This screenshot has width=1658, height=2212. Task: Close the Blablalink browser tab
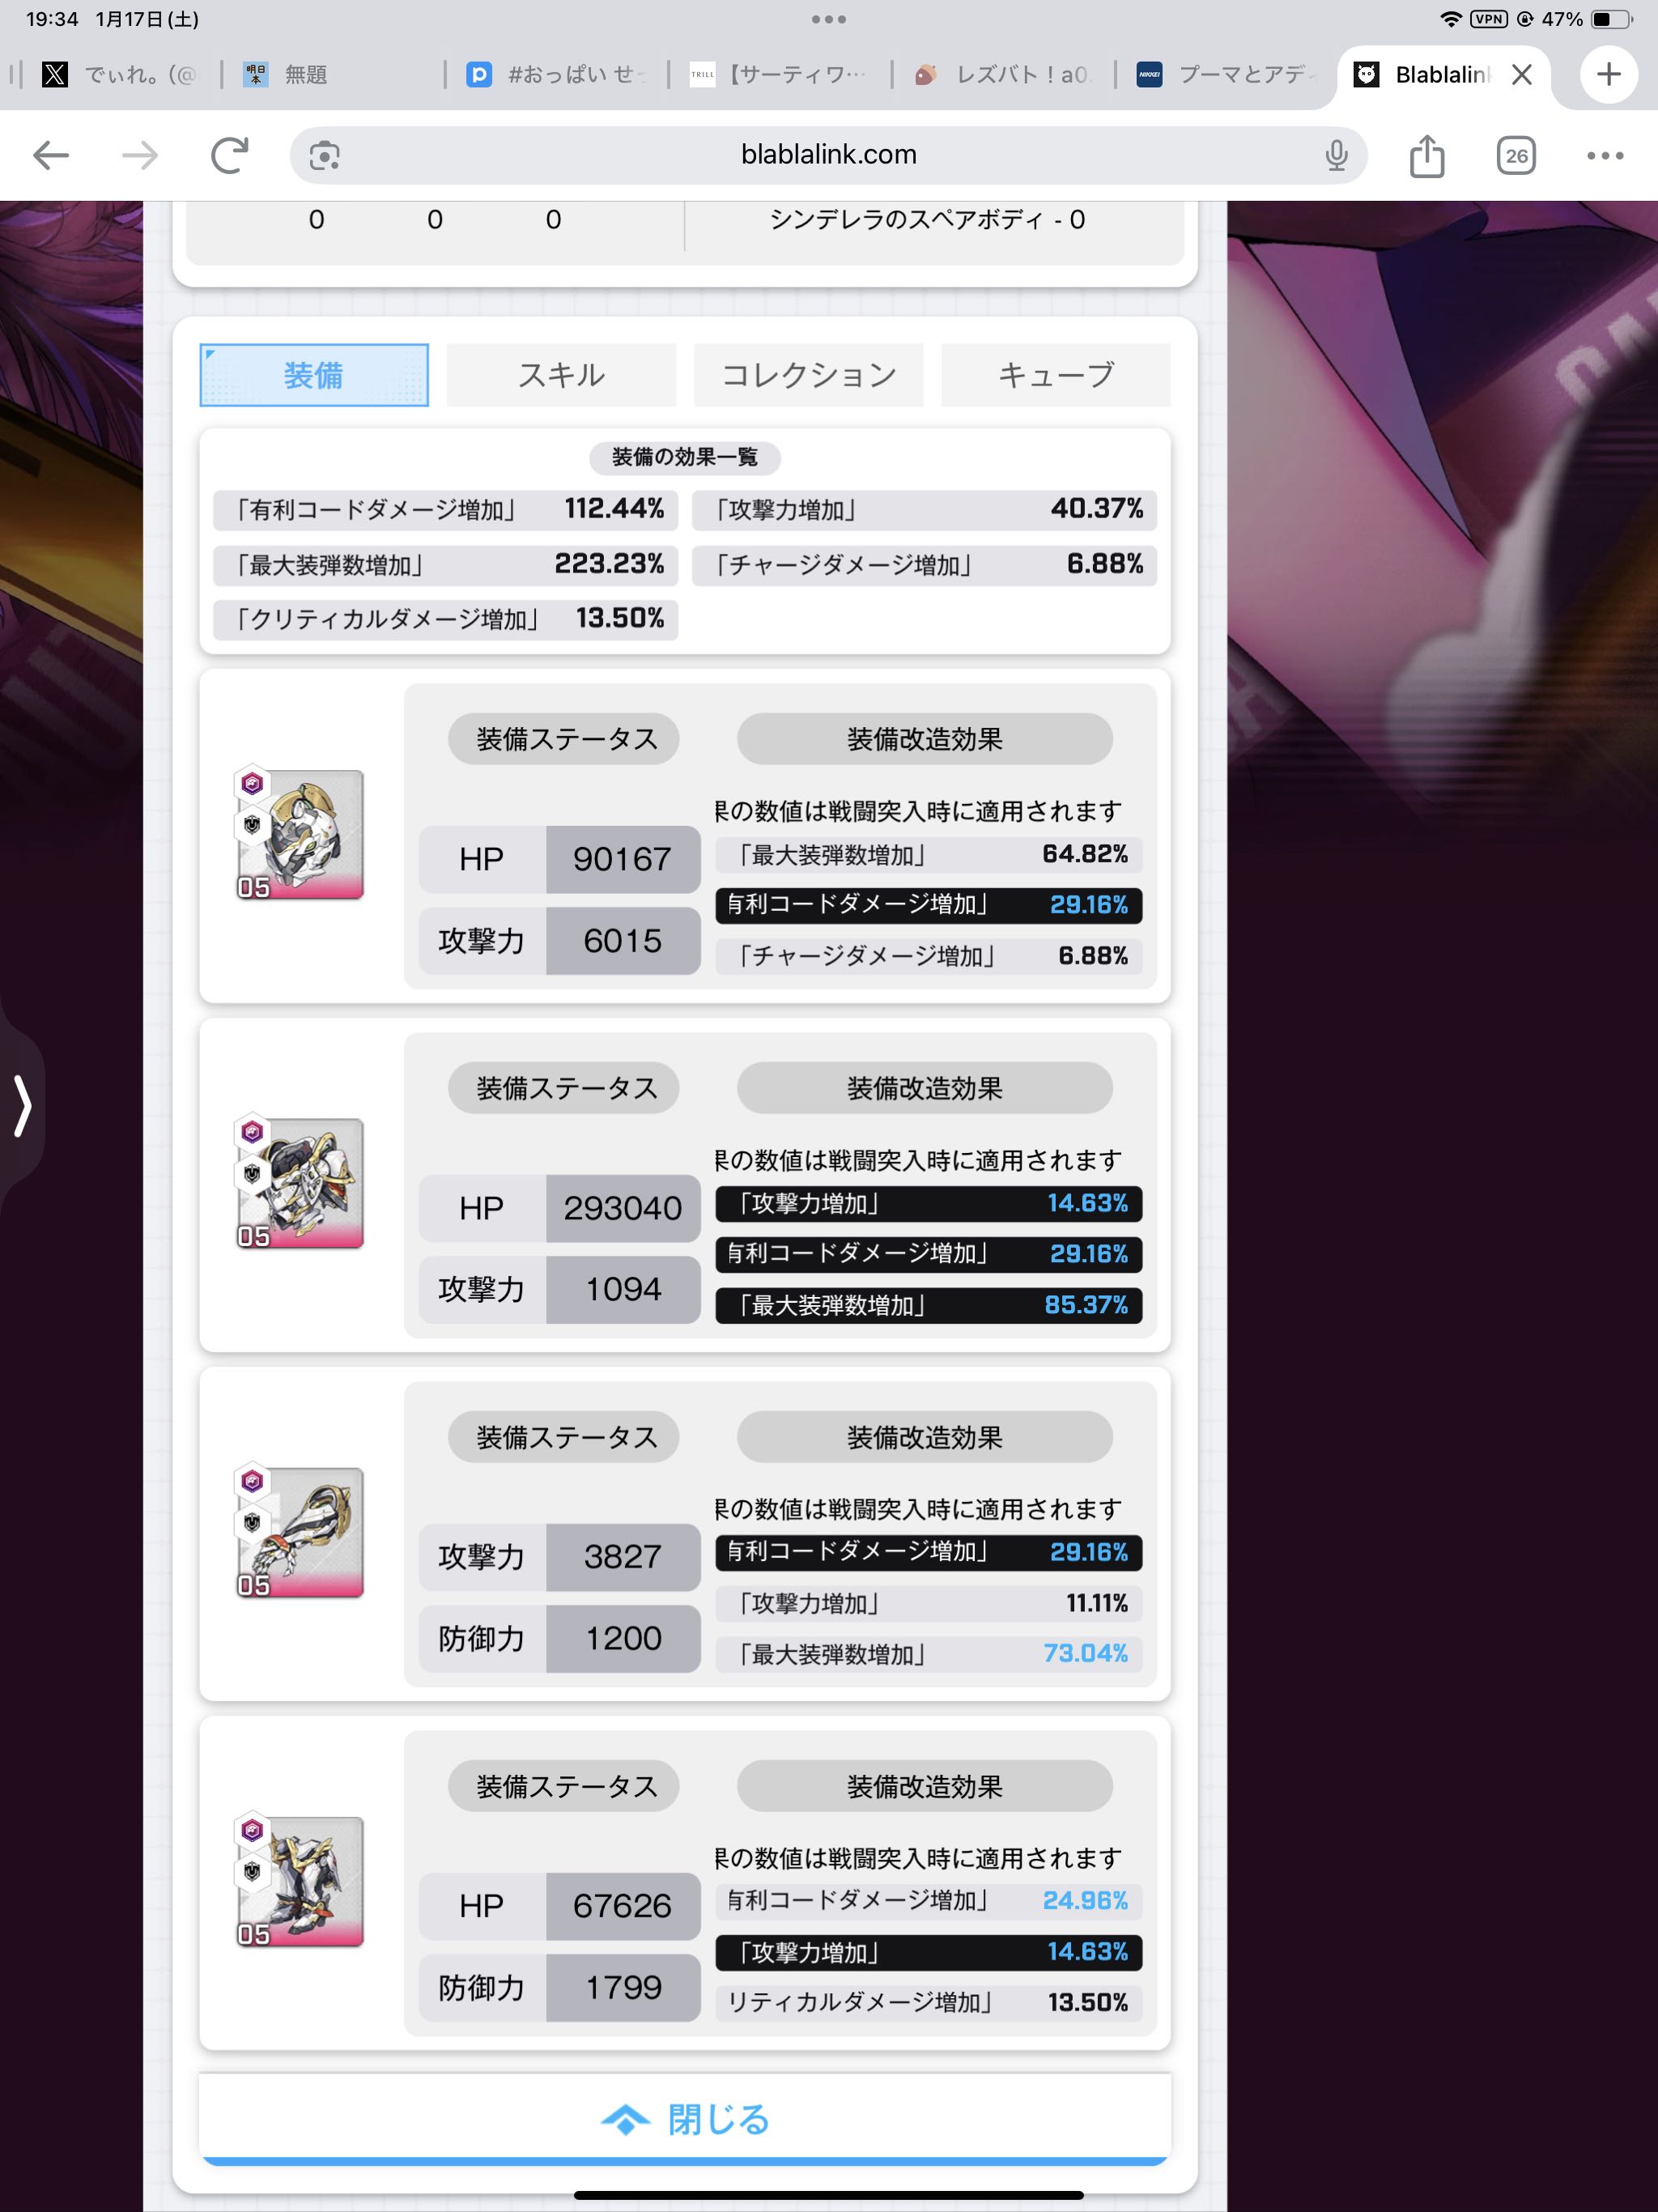(x=1522, y=74)
